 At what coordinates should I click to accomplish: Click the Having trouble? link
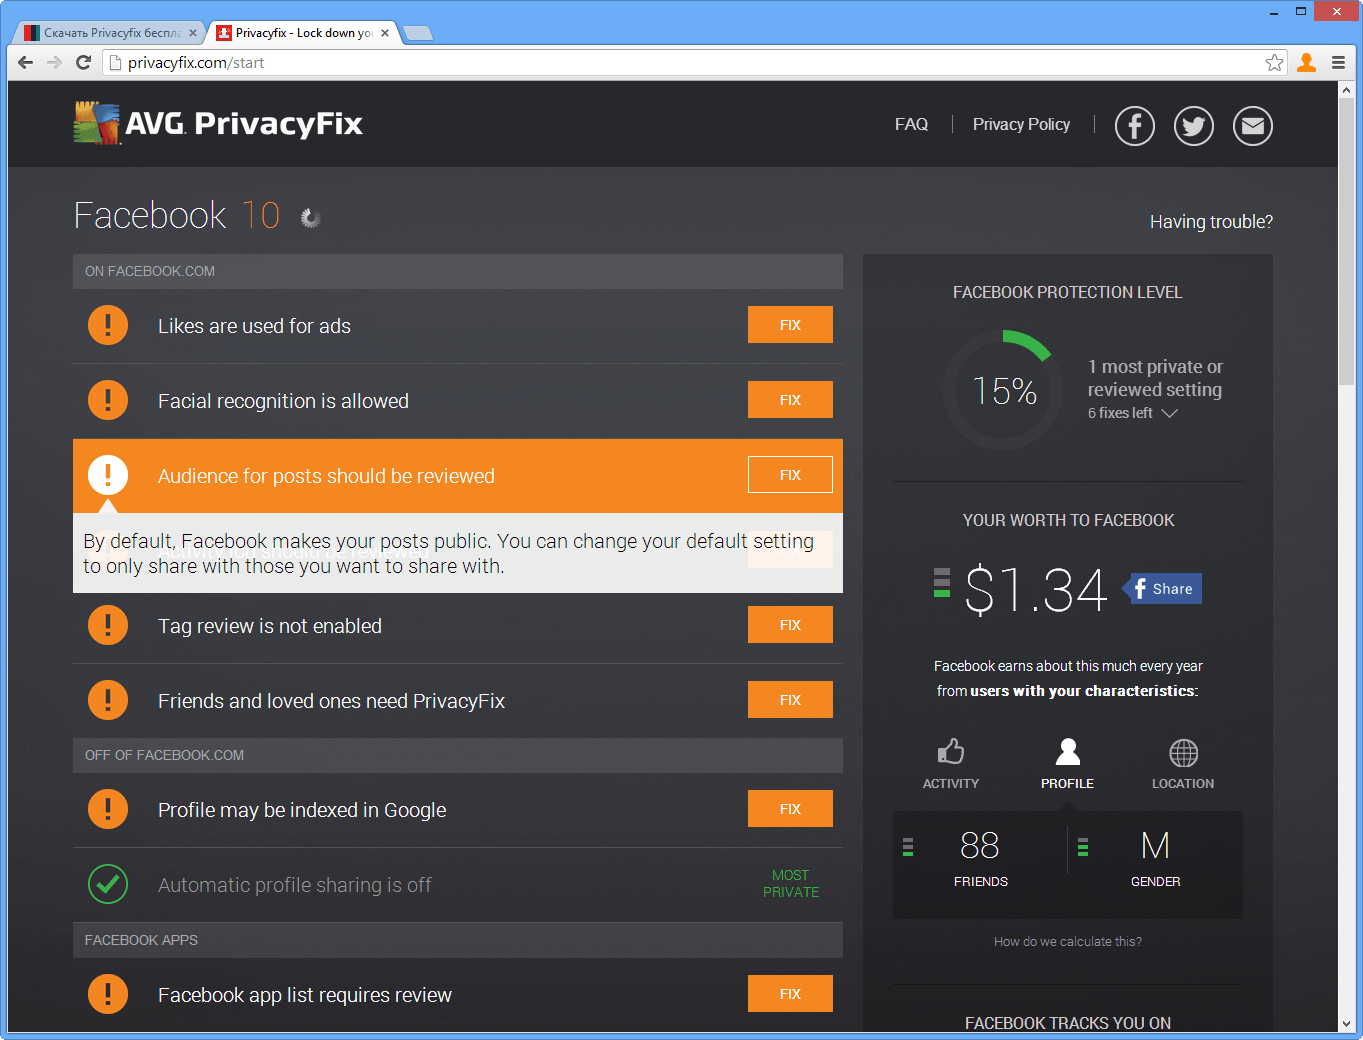[1211, 221]
